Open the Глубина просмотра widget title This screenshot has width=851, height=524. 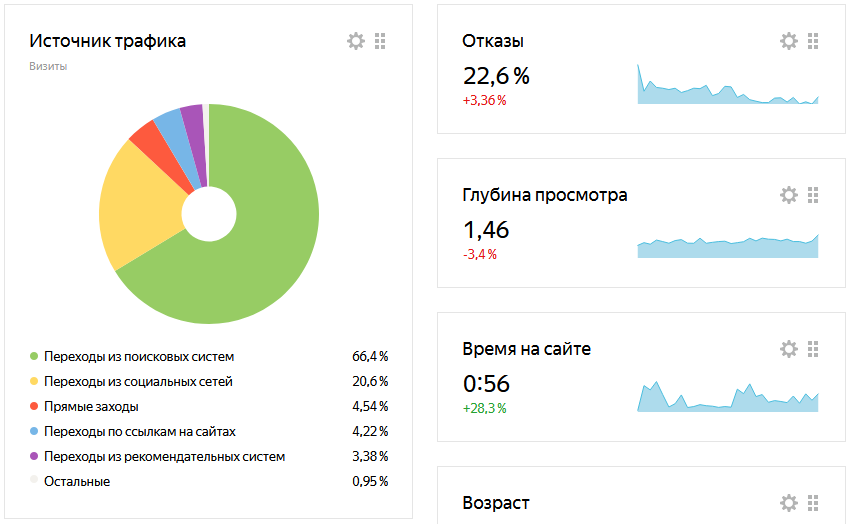pos(545,195)
